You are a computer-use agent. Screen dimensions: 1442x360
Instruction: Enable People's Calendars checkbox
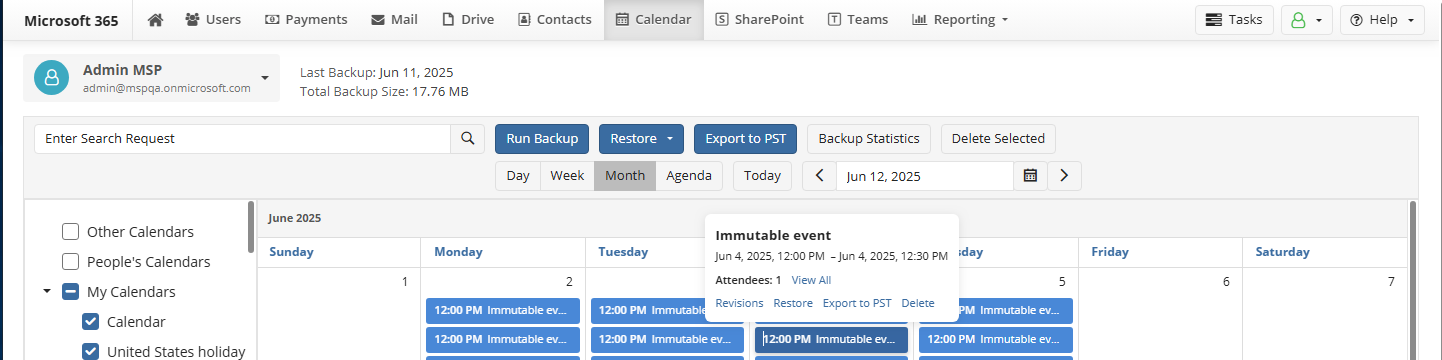pos(70,262)
